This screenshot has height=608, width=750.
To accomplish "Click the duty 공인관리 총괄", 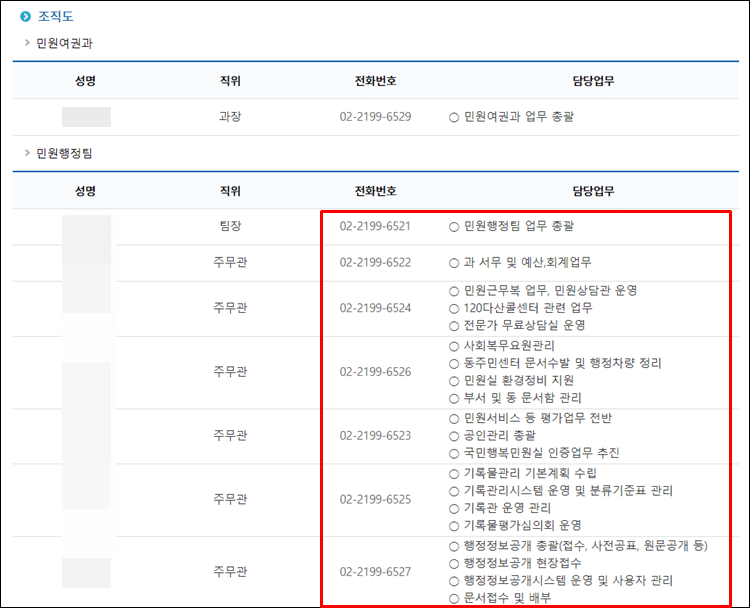I will tap(500, 436).
